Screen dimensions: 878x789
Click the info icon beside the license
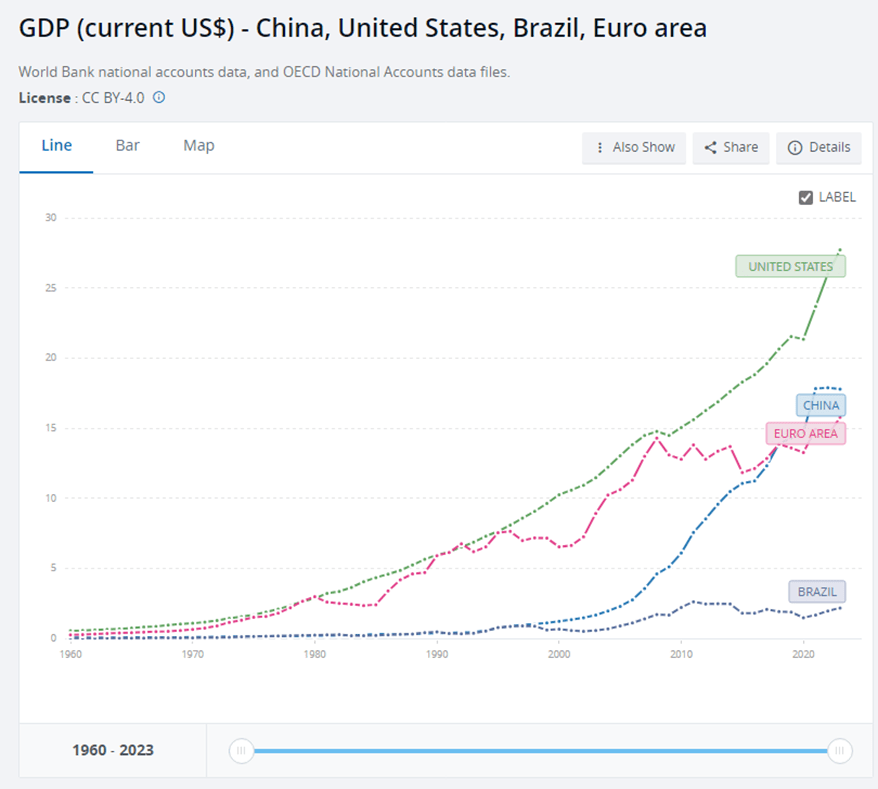pos(159,98)
